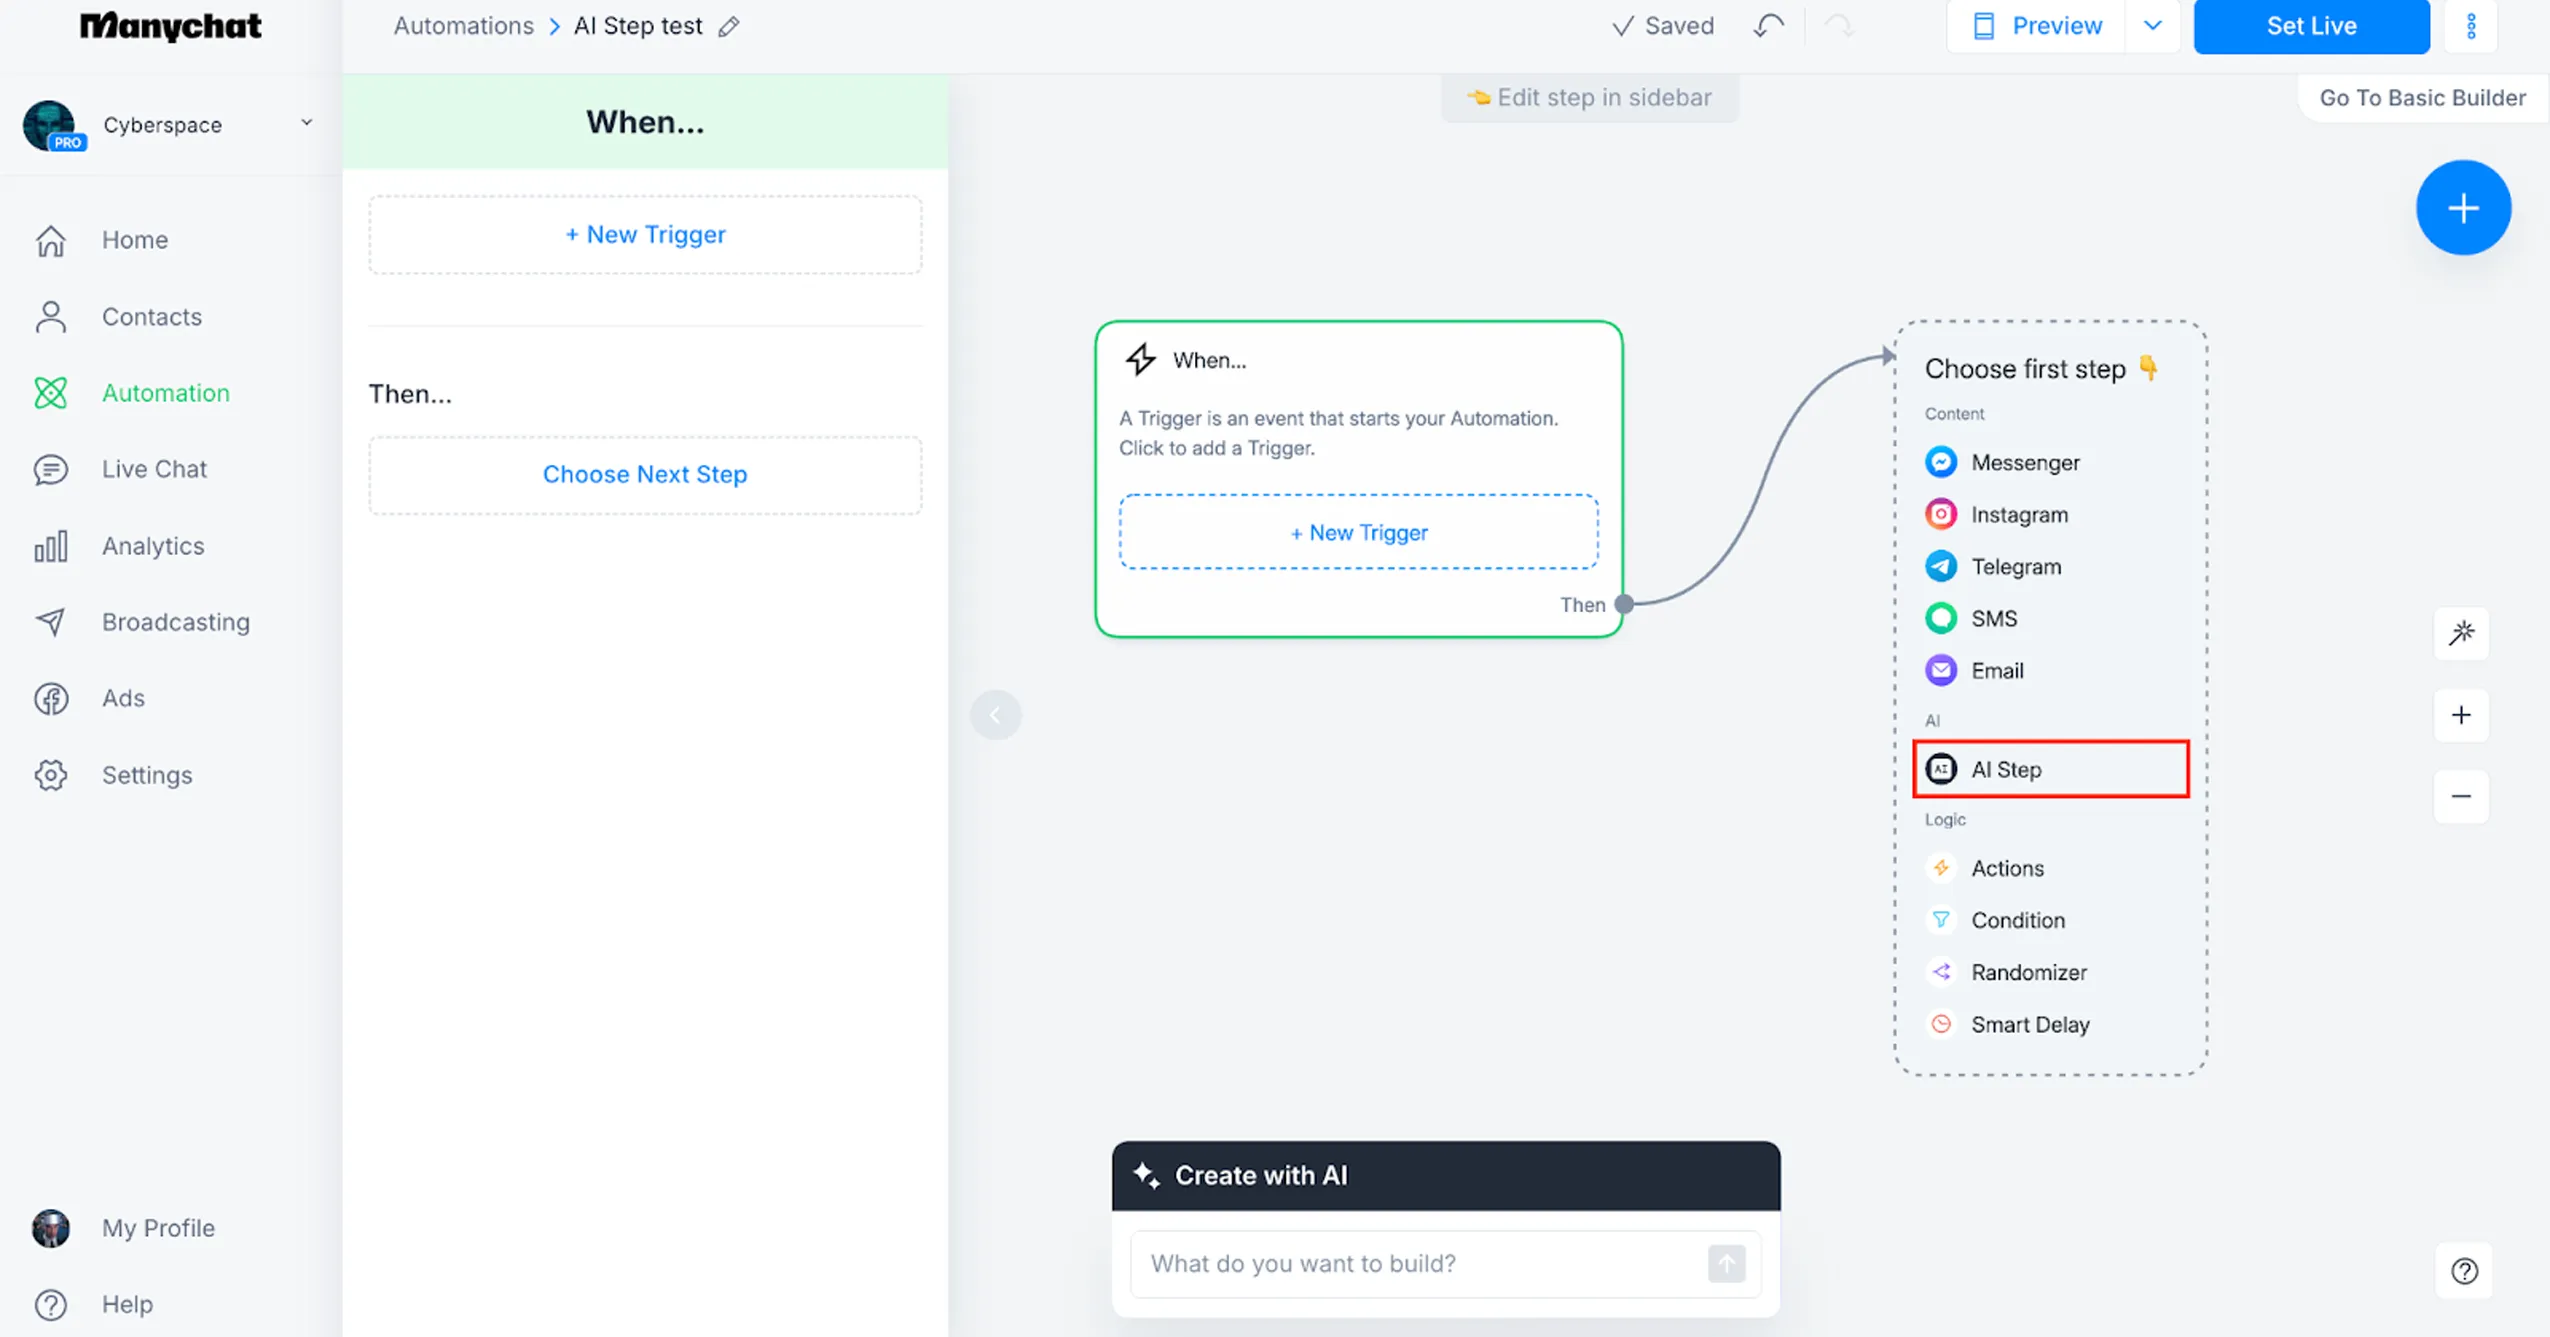The image size is (2550, 1337).
Task: Select the Instagram content step
Action: click(x=2018, y=514)
